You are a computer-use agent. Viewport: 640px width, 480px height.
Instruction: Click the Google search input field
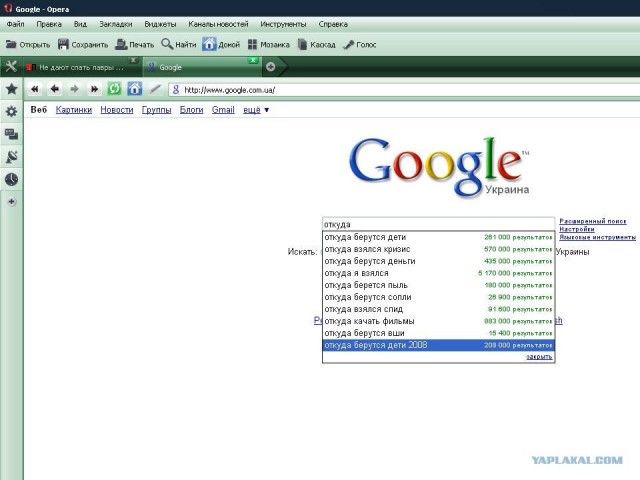438,224
